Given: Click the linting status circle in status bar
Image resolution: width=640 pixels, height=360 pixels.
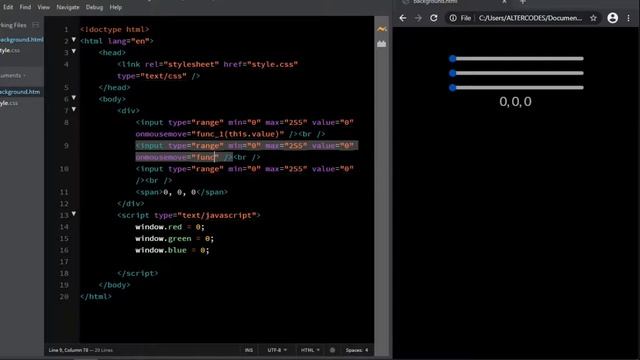Looking at the screenshot, I should pos(332,350).
